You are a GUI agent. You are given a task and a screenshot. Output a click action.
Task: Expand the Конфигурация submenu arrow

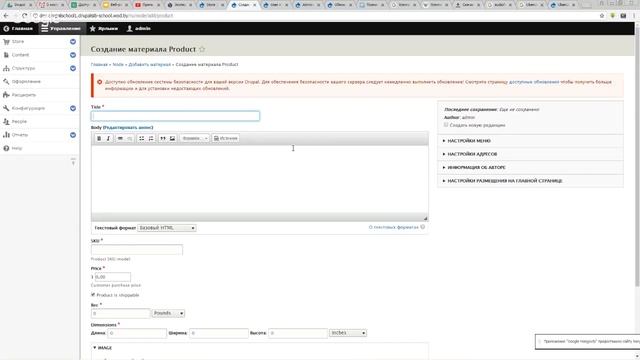[73, 108]
